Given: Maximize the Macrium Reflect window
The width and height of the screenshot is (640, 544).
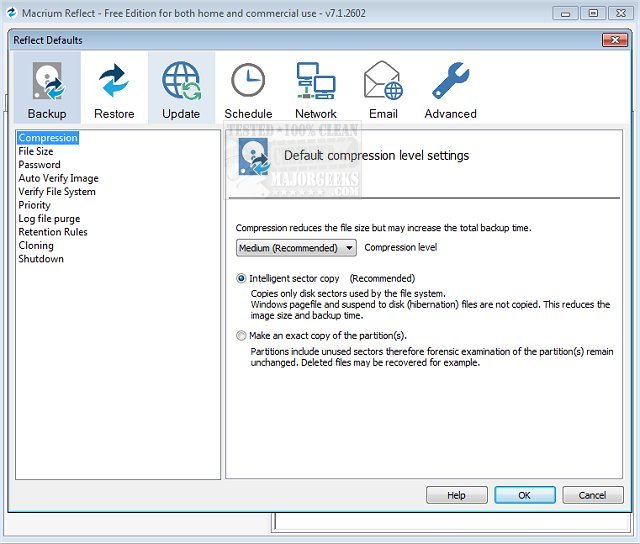Looking at the screenshot, I should 593,13.
